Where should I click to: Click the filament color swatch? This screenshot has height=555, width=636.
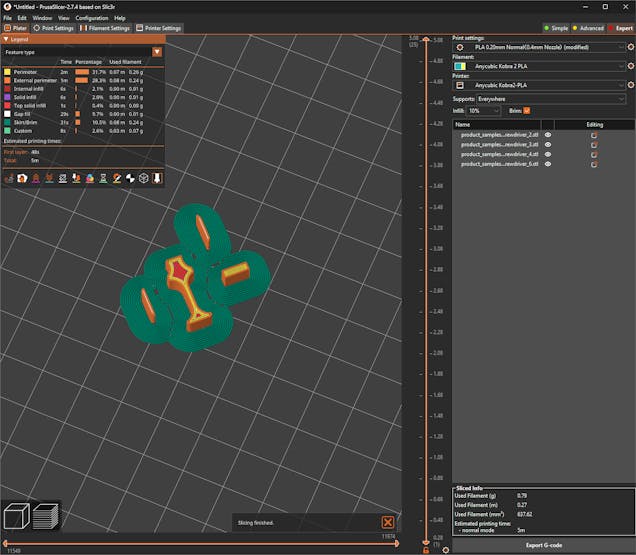pyautogui.click(x=459, y=66)
